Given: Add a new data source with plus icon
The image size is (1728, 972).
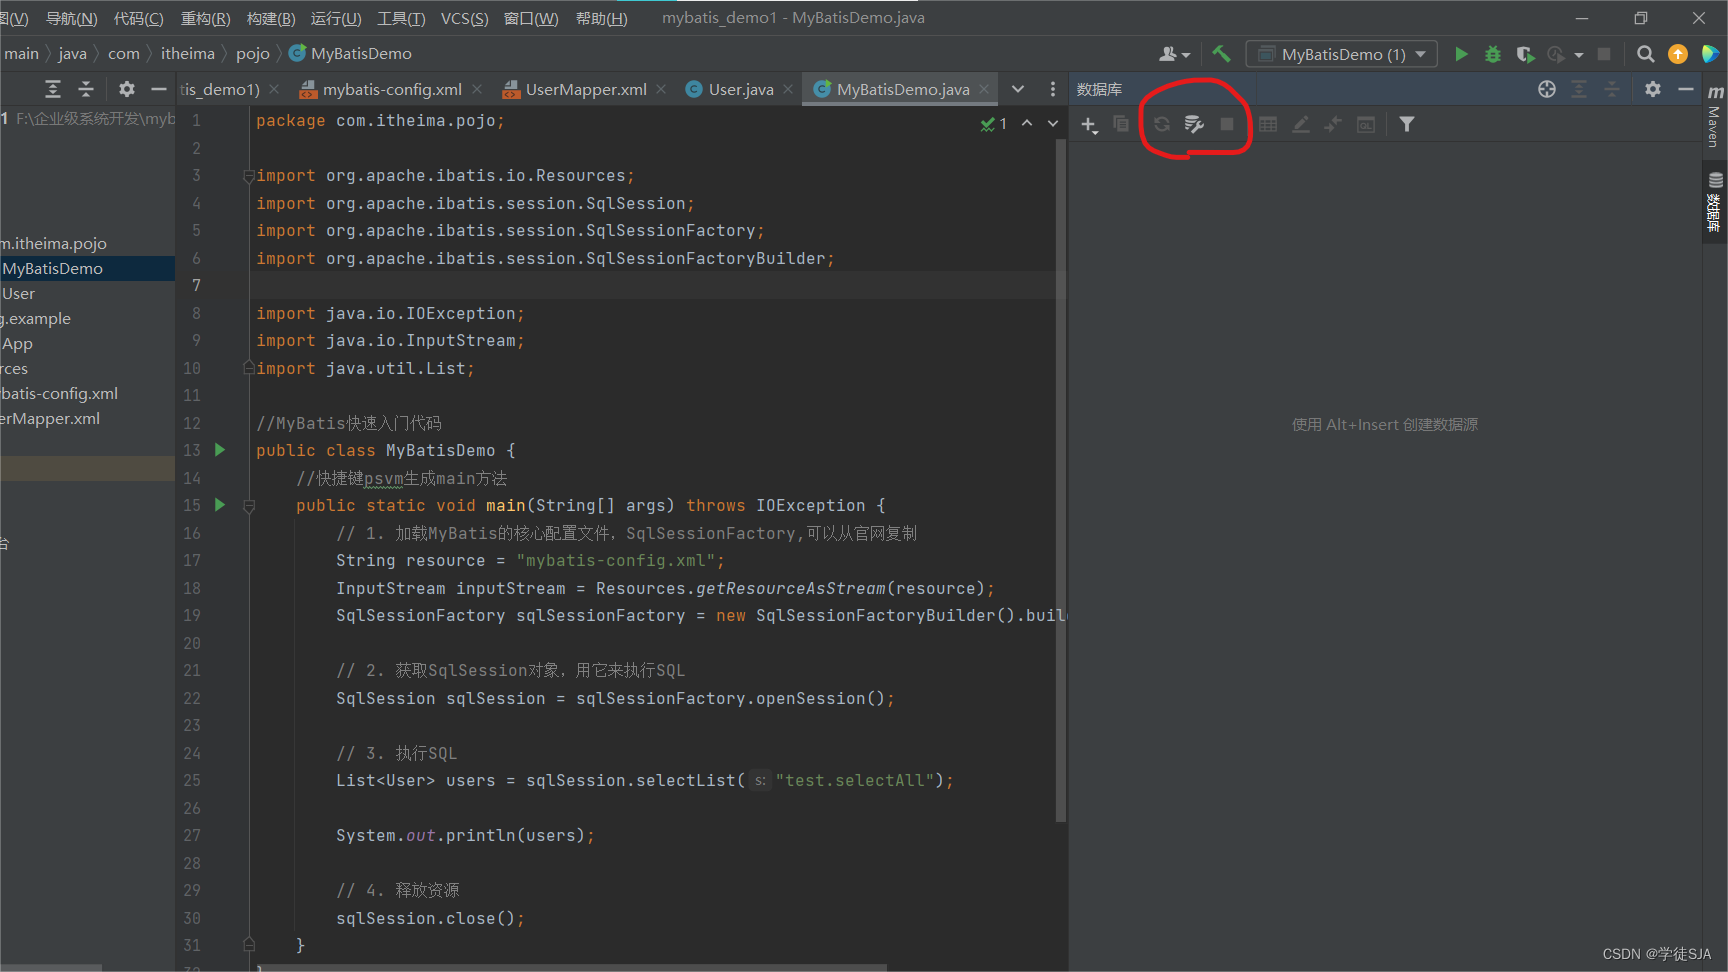Looking at the screenshot, I should [x=1089, y=125].
